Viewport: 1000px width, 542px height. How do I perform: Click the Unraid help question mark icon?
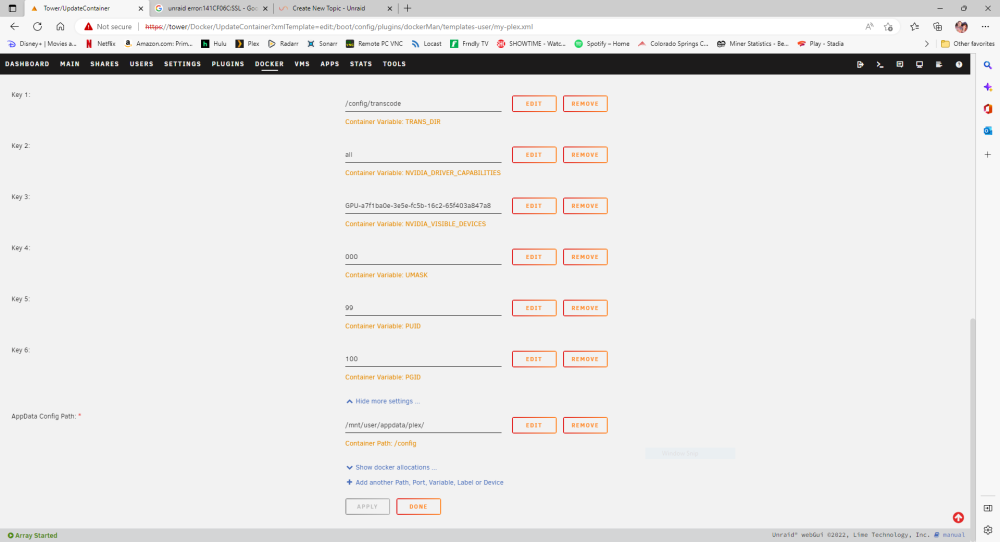[959, 64]
